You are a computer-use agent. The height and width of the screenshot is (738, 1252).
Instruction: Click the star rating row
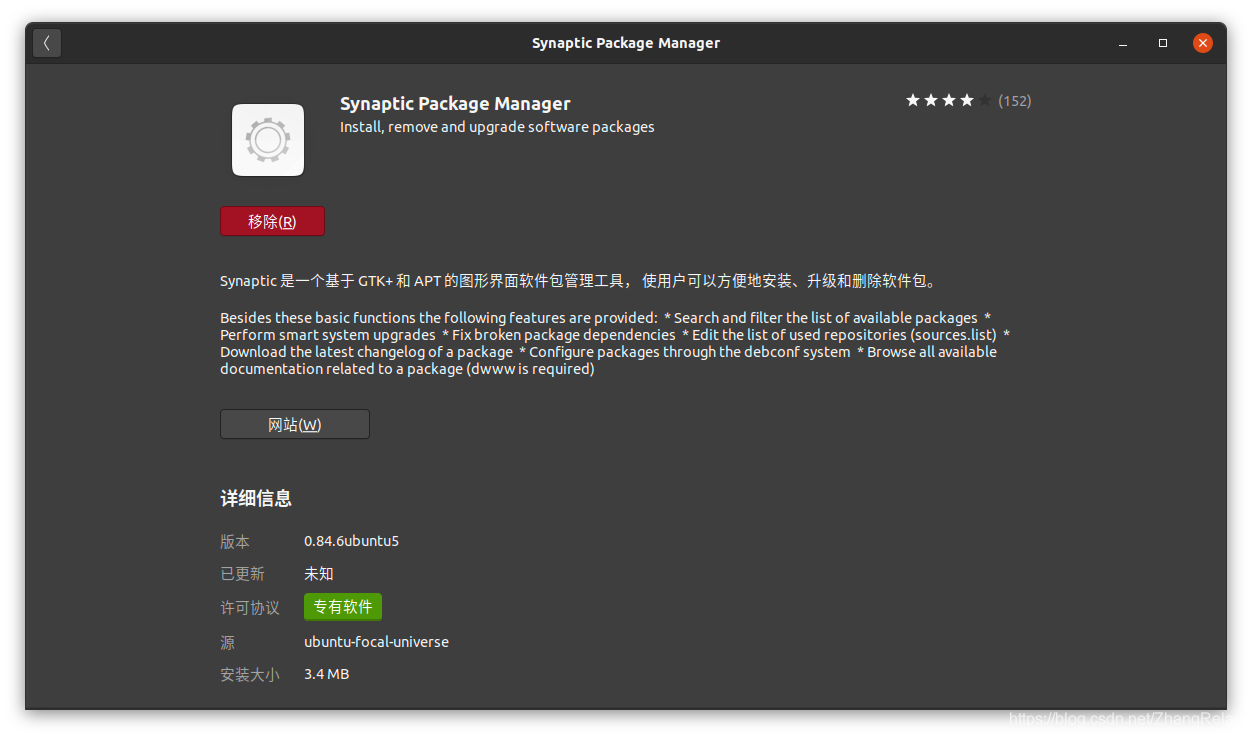(948, 100)
